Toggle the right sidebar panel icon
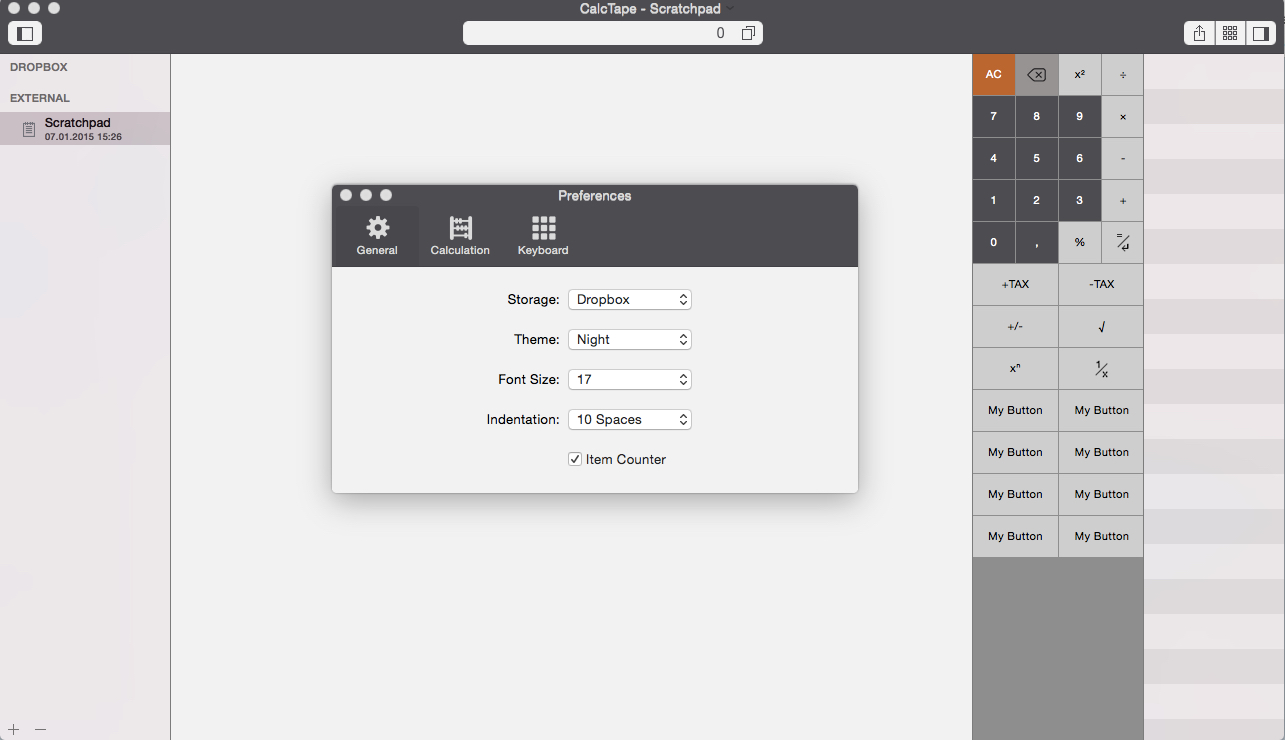1285x740 pixels. 1260,33
